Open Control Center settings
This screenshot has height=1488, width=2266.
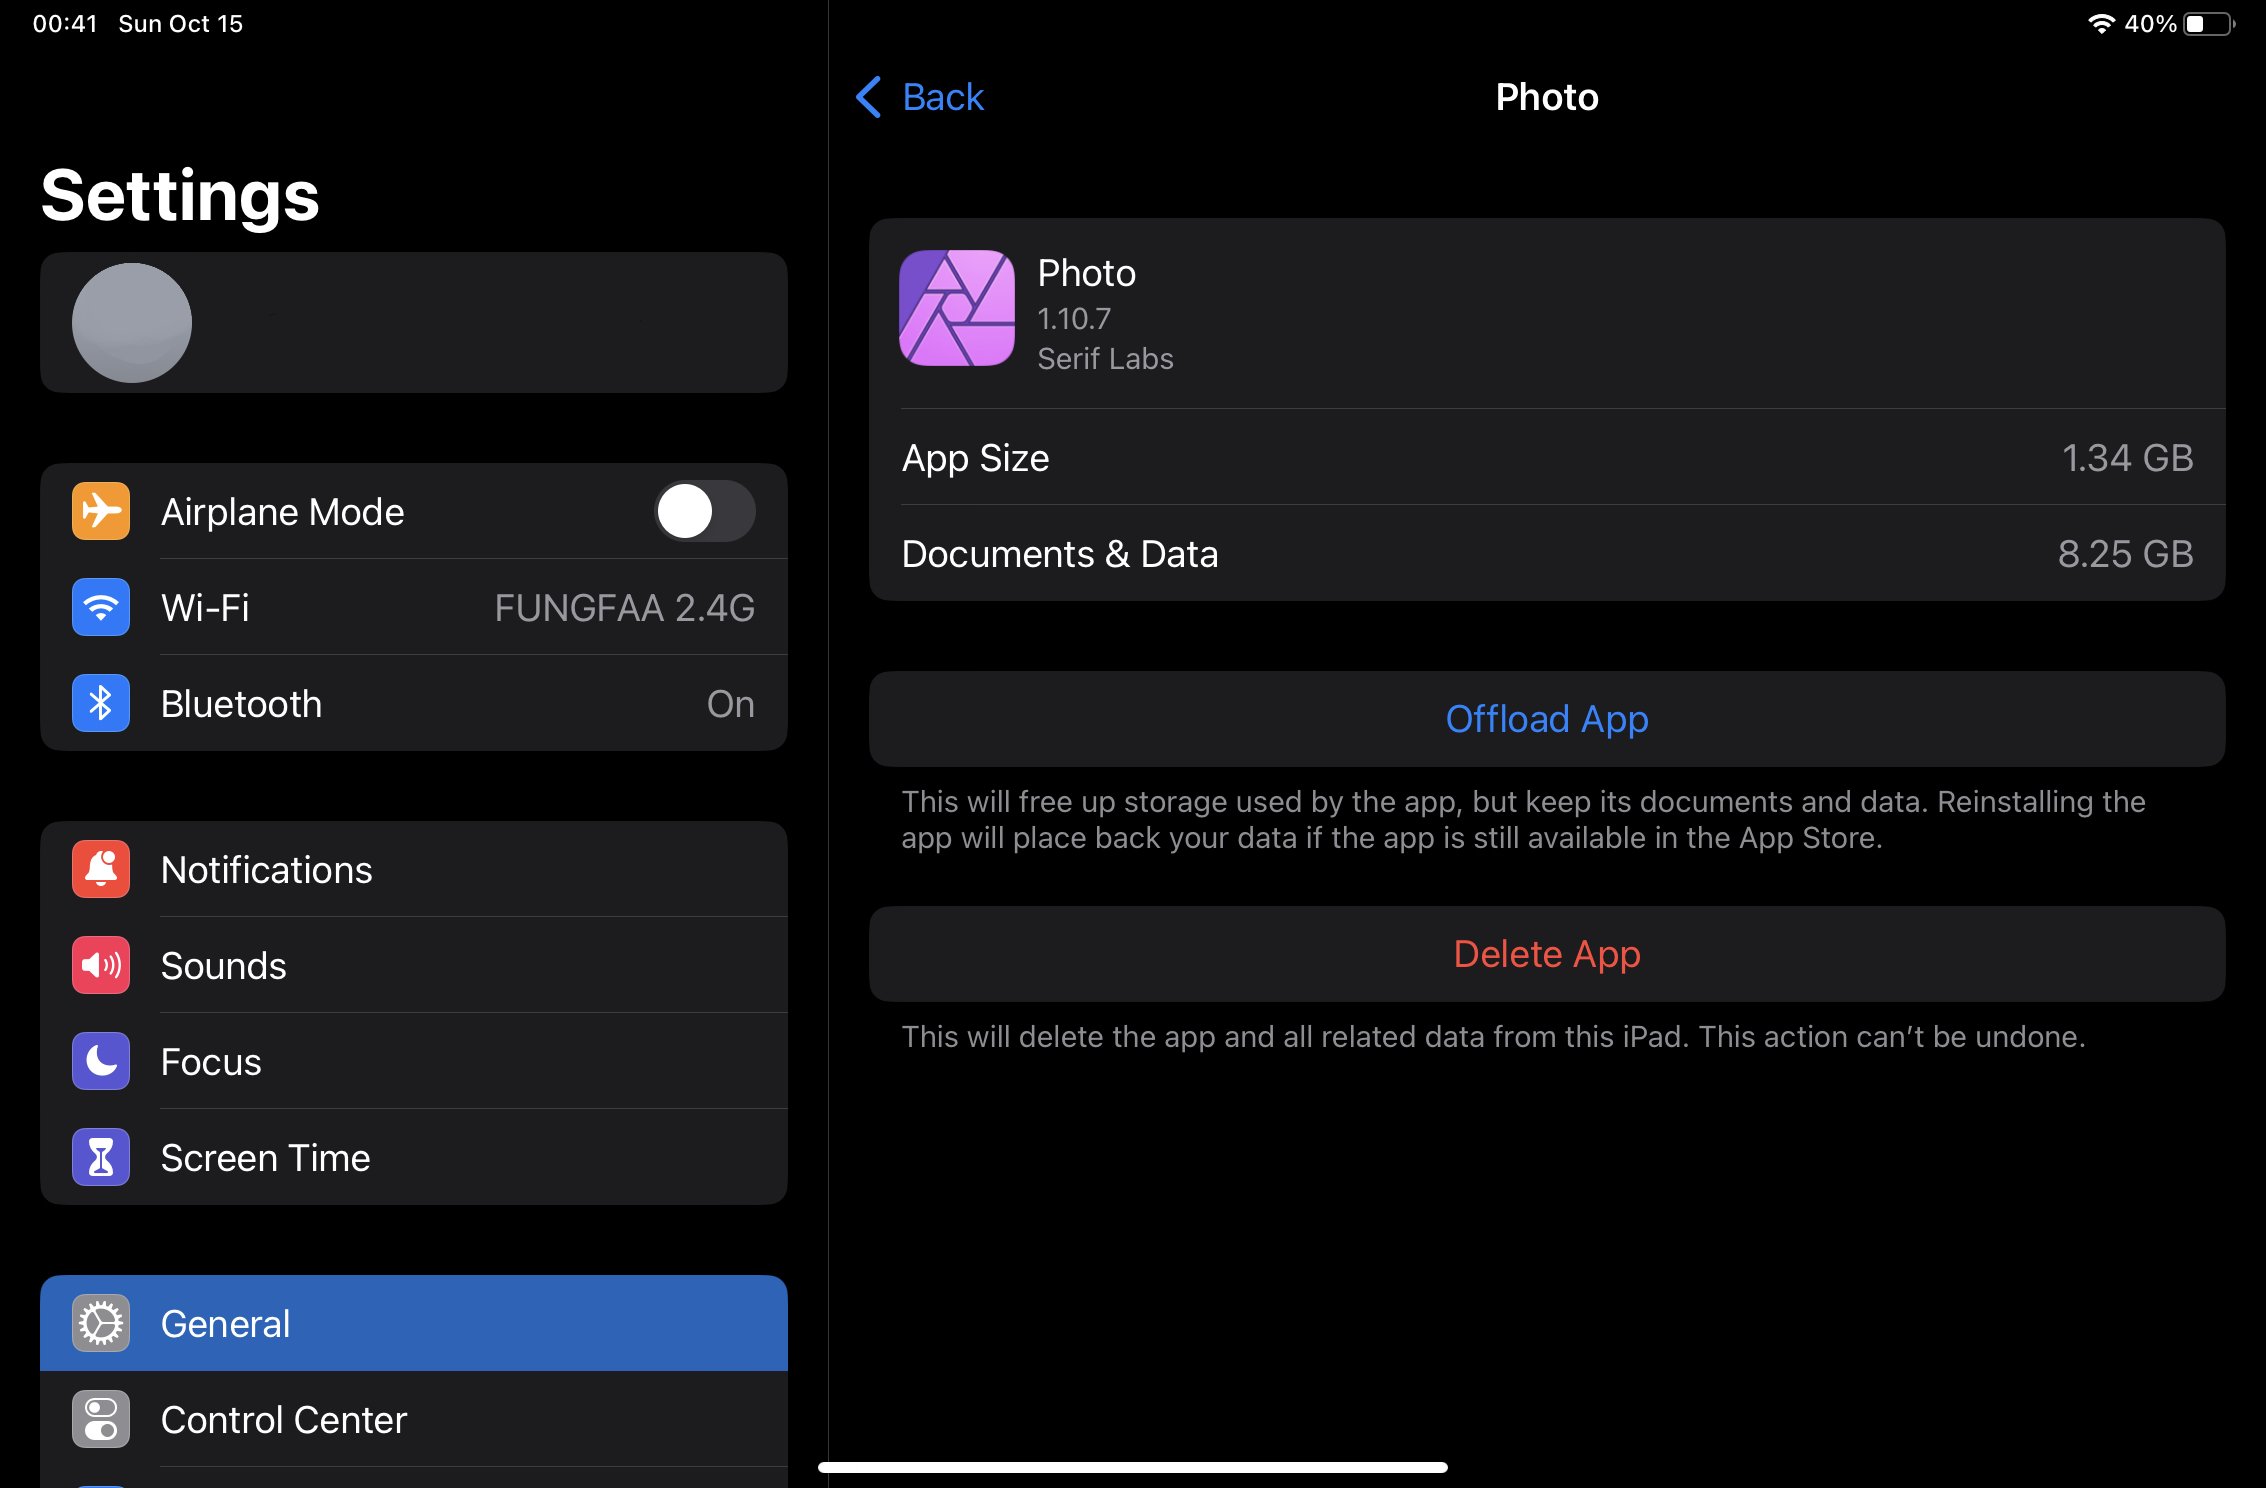tap(414, 1419)
